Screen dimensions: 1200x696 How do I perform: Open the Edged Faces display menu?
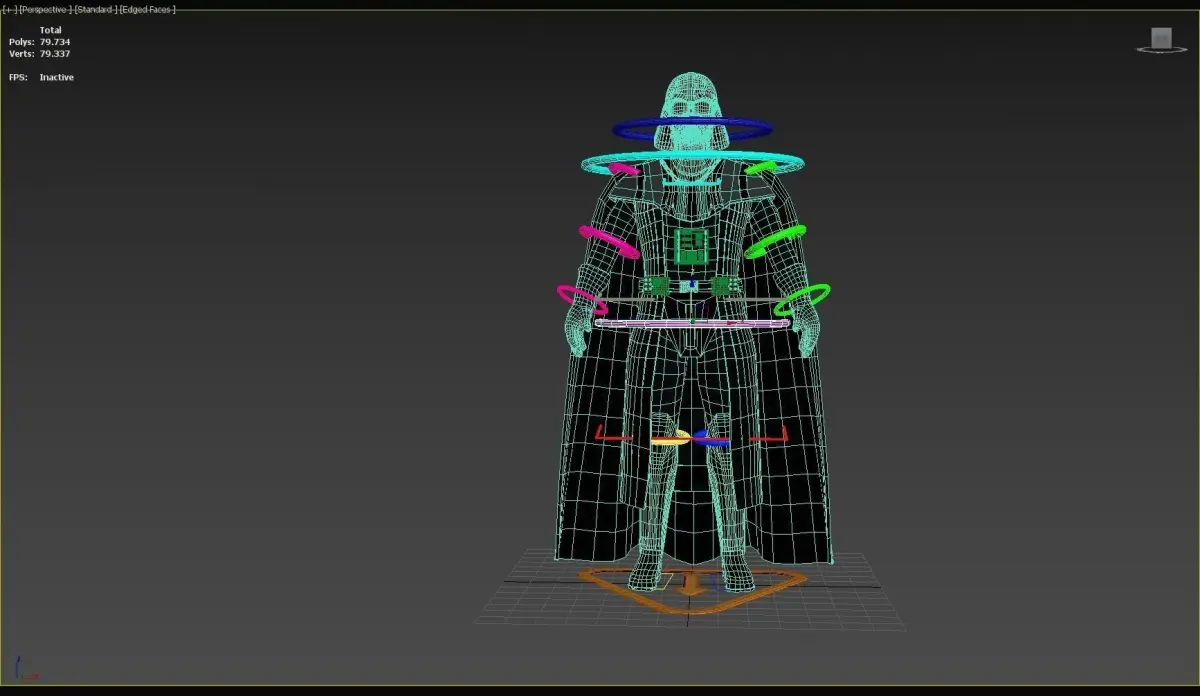coord(147,9)
